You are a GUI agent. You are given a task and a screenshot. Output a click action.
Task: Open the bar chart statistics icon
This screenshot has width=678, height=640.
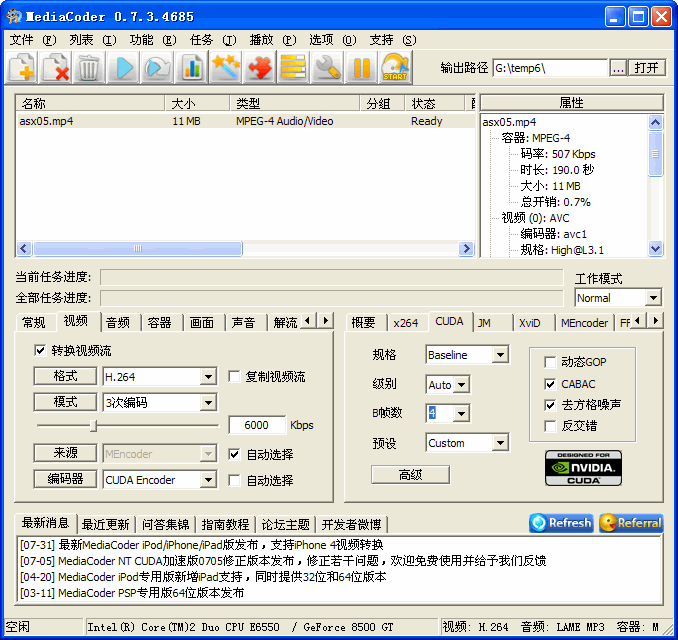click(x=192, y=67)
